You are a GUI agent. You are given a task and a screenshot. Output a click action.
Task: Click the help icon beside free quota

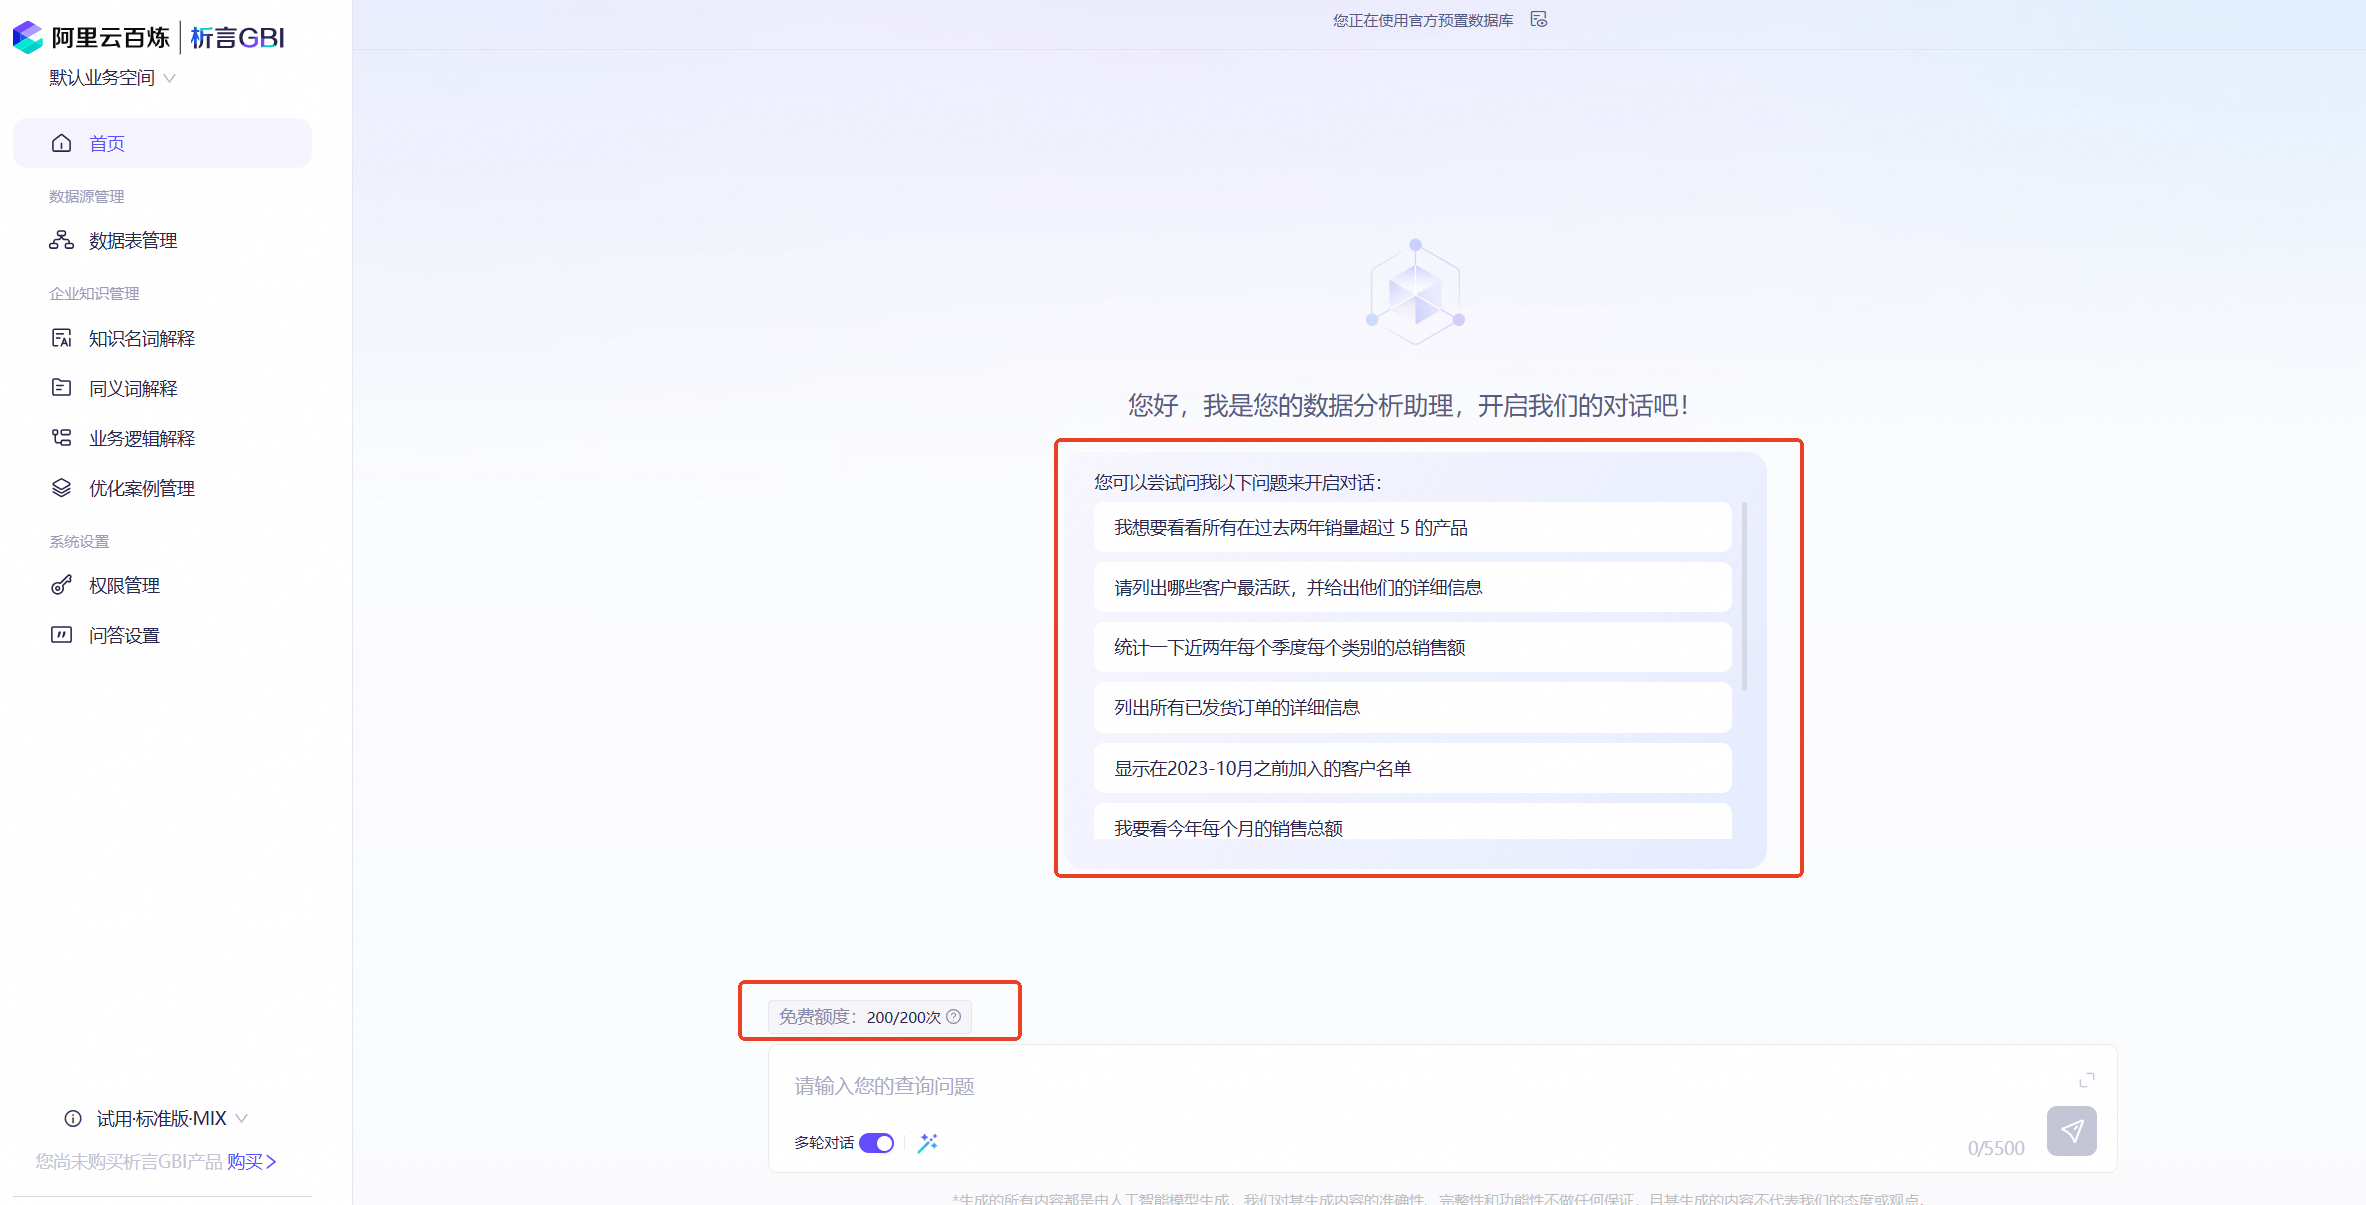[954, 1016]
